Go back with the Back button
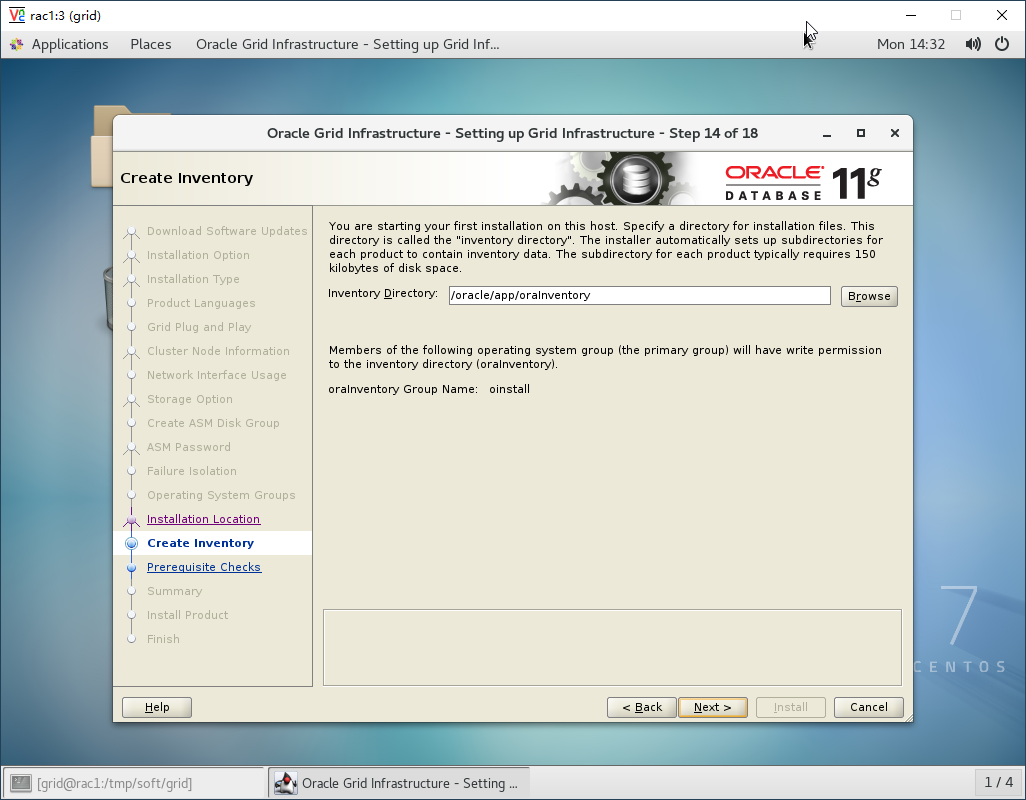This screenshot has height=800, width=1026. coord(641,707)
